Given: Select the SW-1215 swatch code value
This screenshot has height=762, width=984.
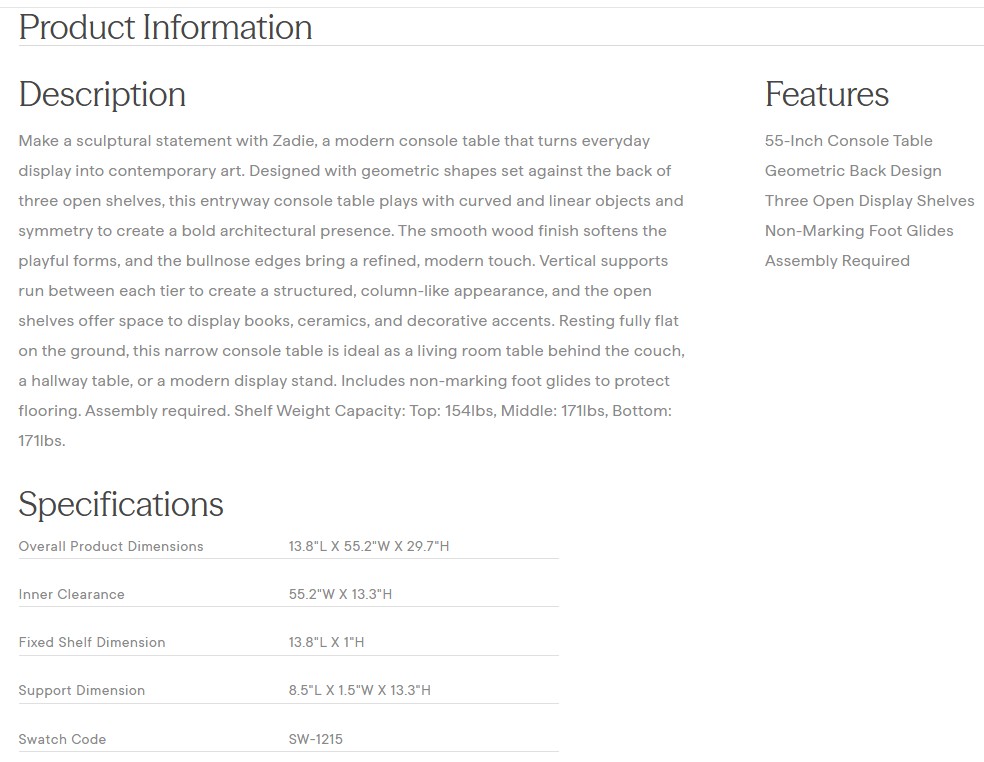Looking at the screenshot, I should (x=315, y=739).
